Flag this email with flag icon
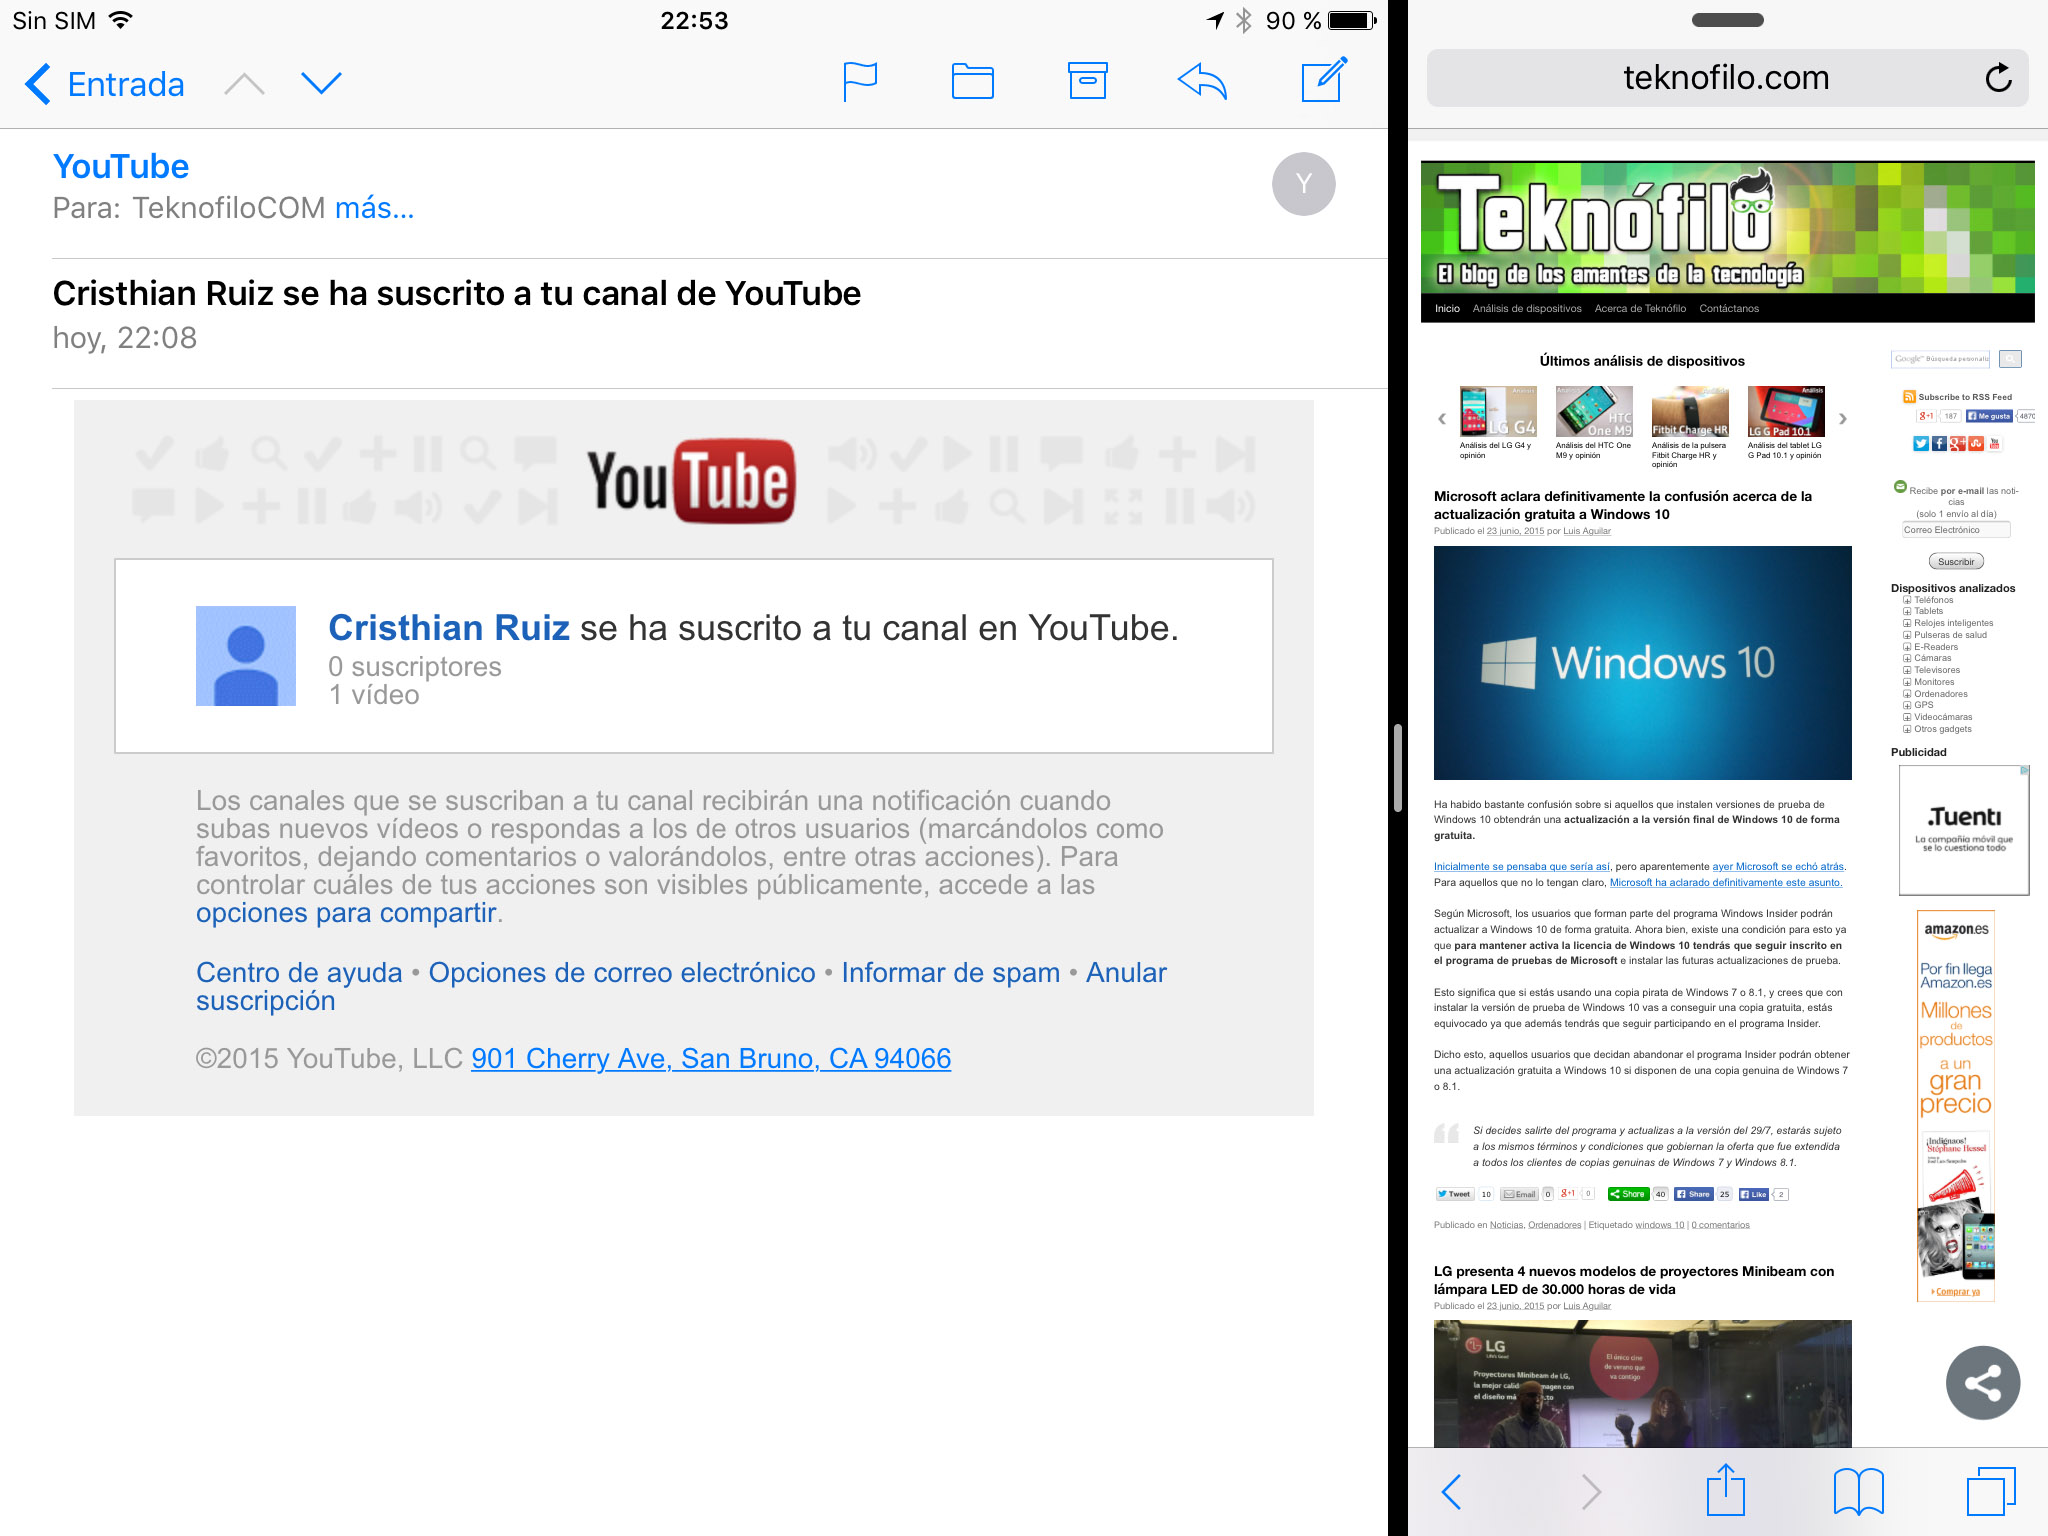The image size is (2048, 1536). click(859, 82)
